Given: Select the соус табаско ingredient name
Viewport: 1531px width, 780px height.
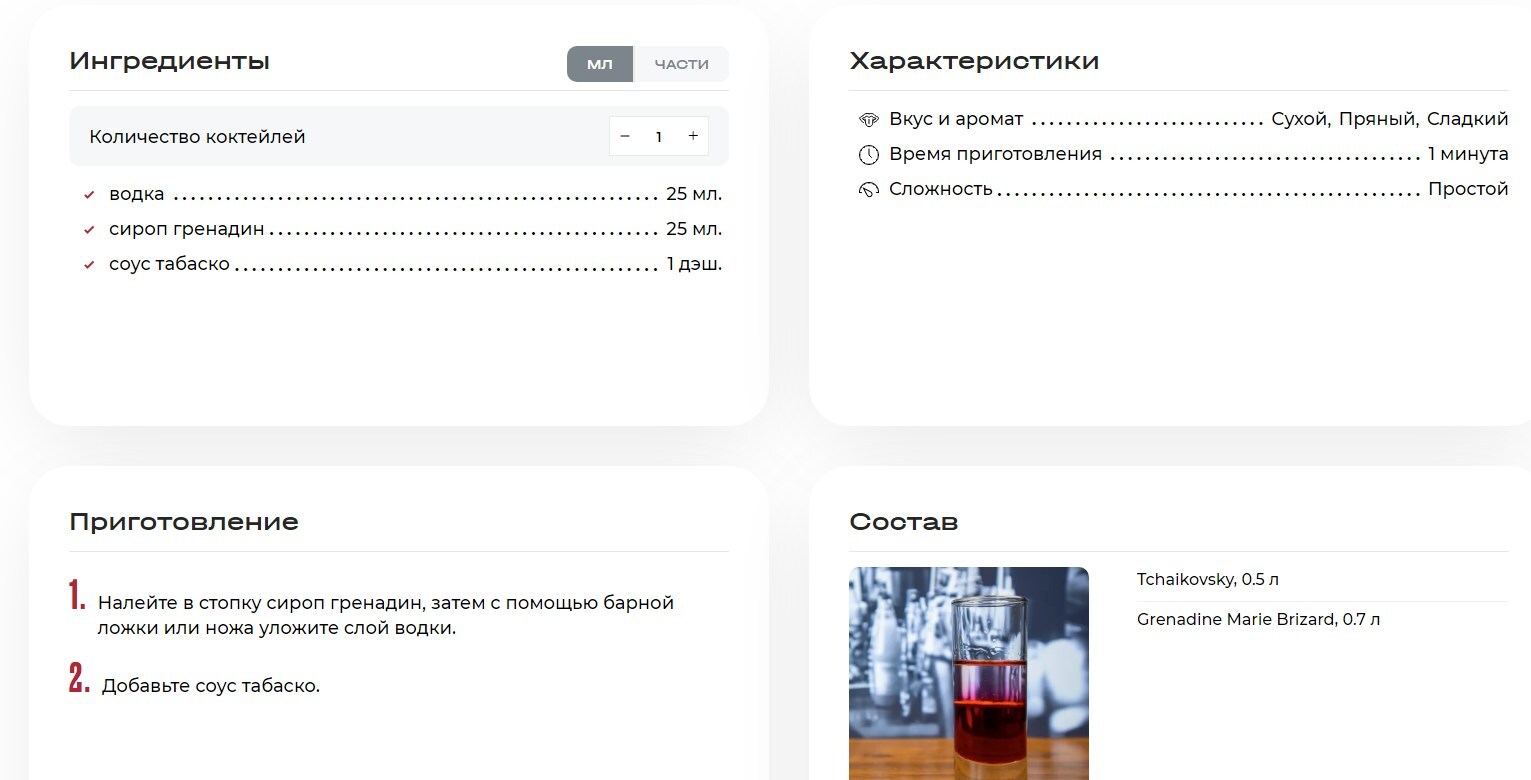Looking at the screenshot, I should [169, 264].
